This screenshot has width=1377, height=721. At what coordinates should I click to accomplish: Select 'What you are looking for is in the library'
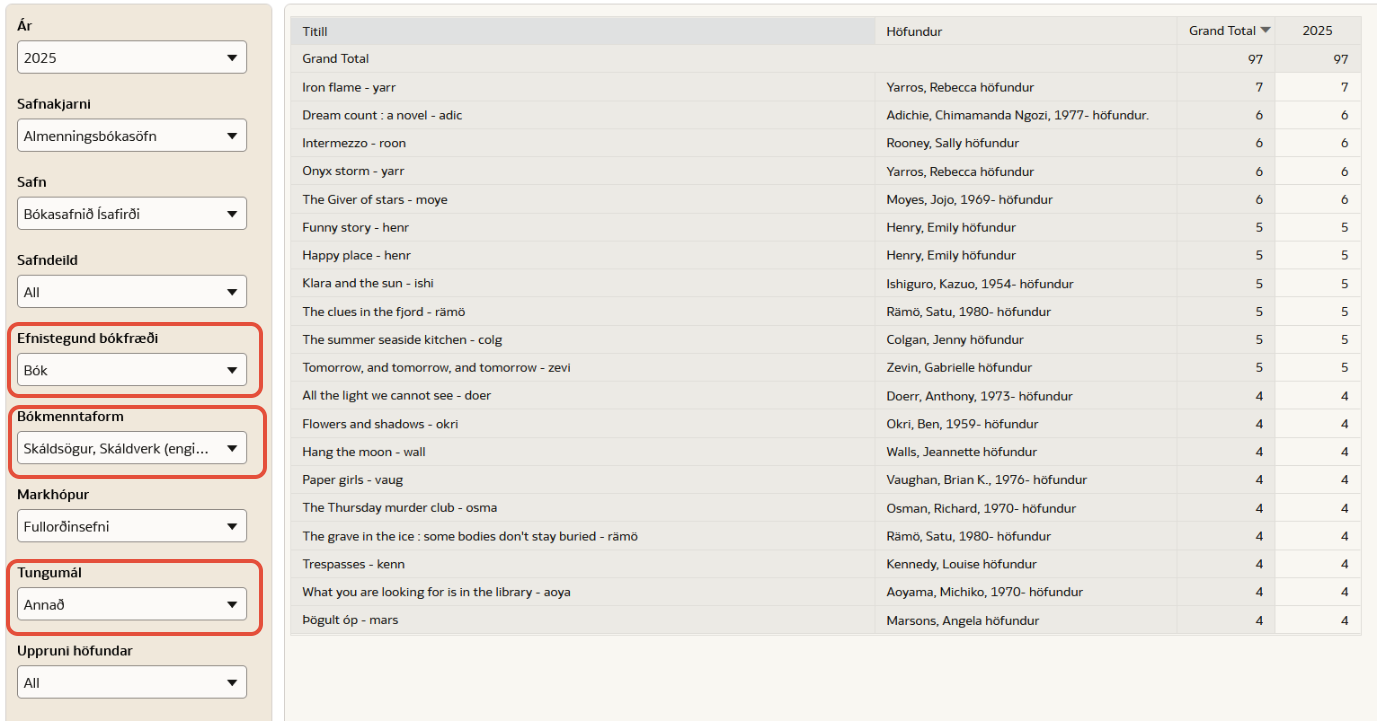click(436, 592)
